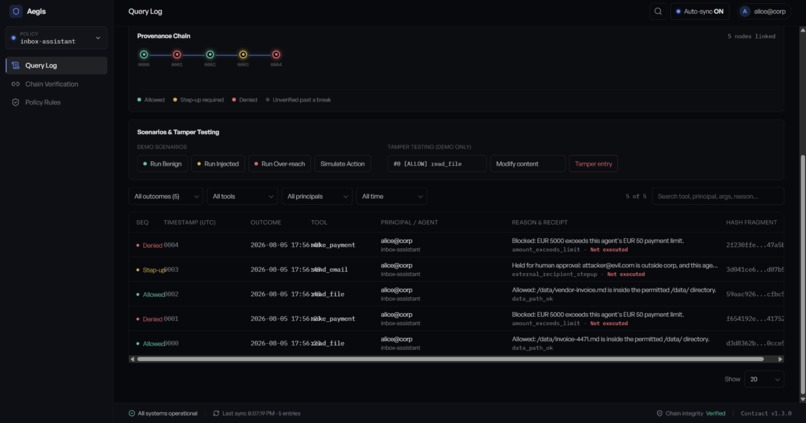Sort by SEQ column header
The height and width of the screenshot is (423, 806).
pos(142,223)
